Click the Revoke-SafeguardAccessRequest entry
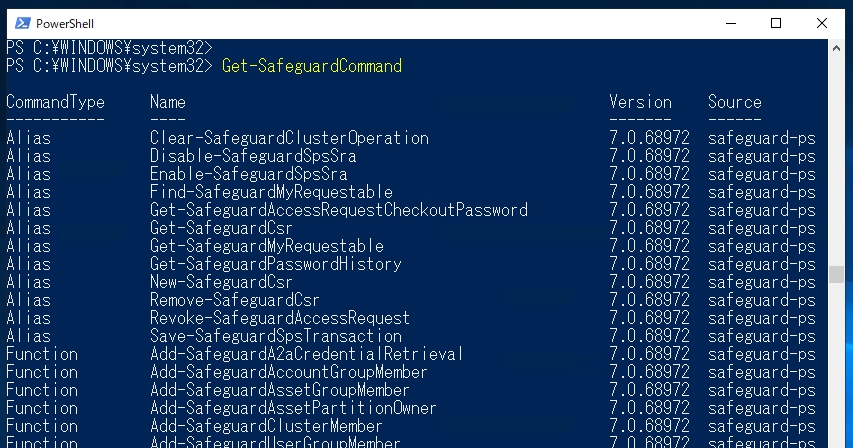Screen dimensions: 853x448 [280, 318]
